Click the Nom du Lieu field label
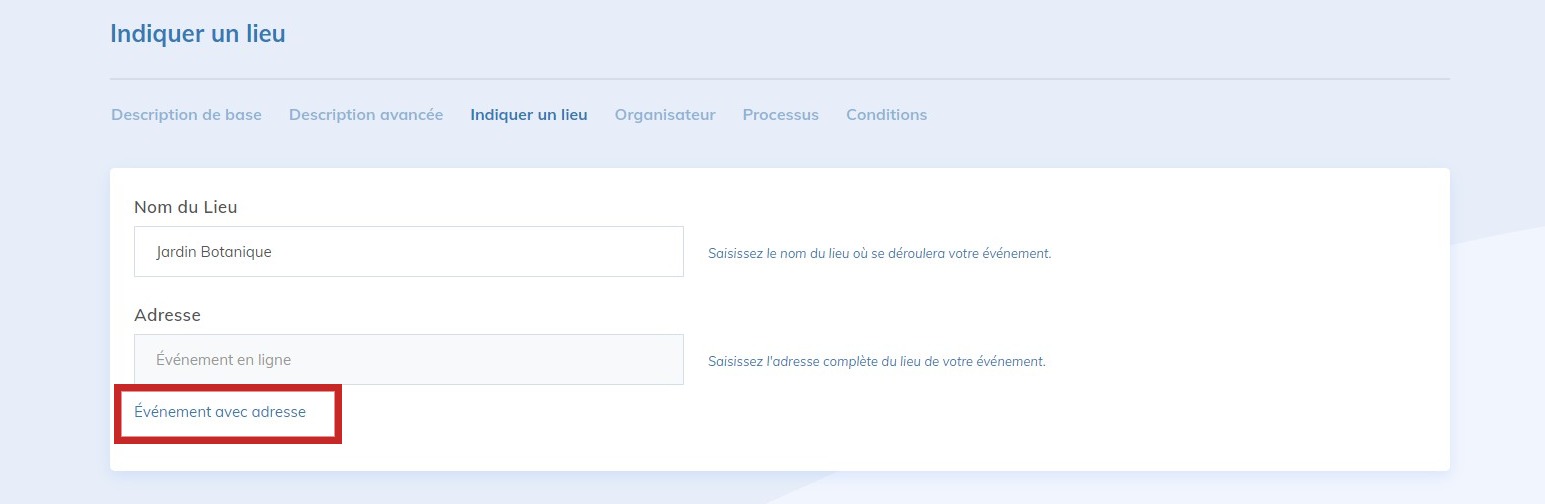 [x=185, y=207]
